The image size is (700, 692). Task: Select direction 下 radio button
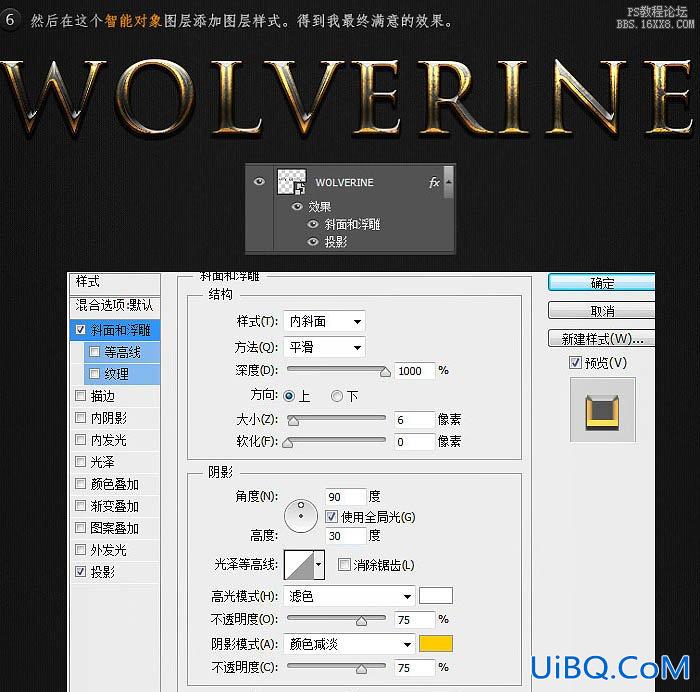tap(337, 396)
